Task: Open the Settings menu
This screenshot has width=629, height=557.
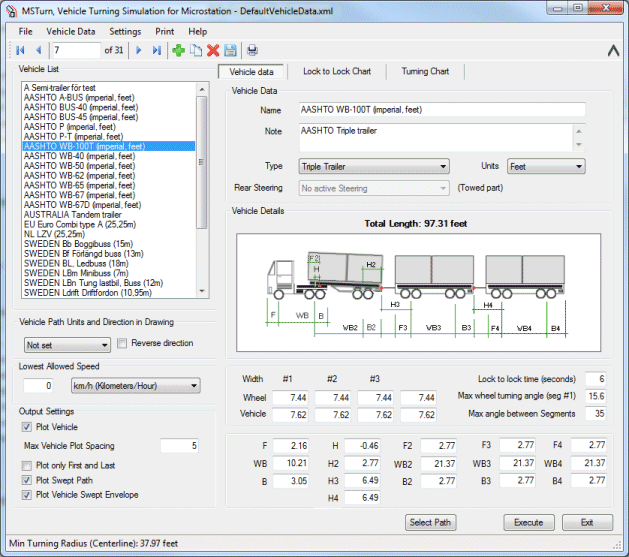Action: point(125,32)
